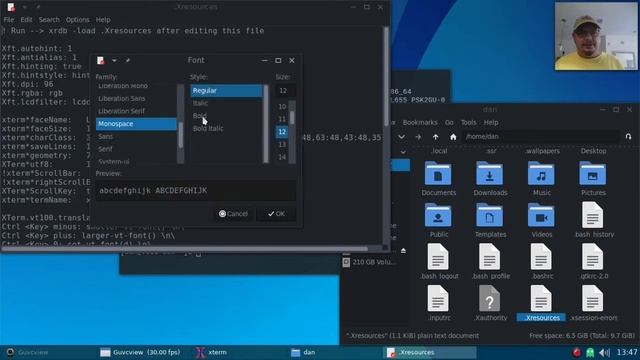The height and width of the screenshot is (360, 640).
Task: Open the Edit menu in editor
Action: pos(26,20)
